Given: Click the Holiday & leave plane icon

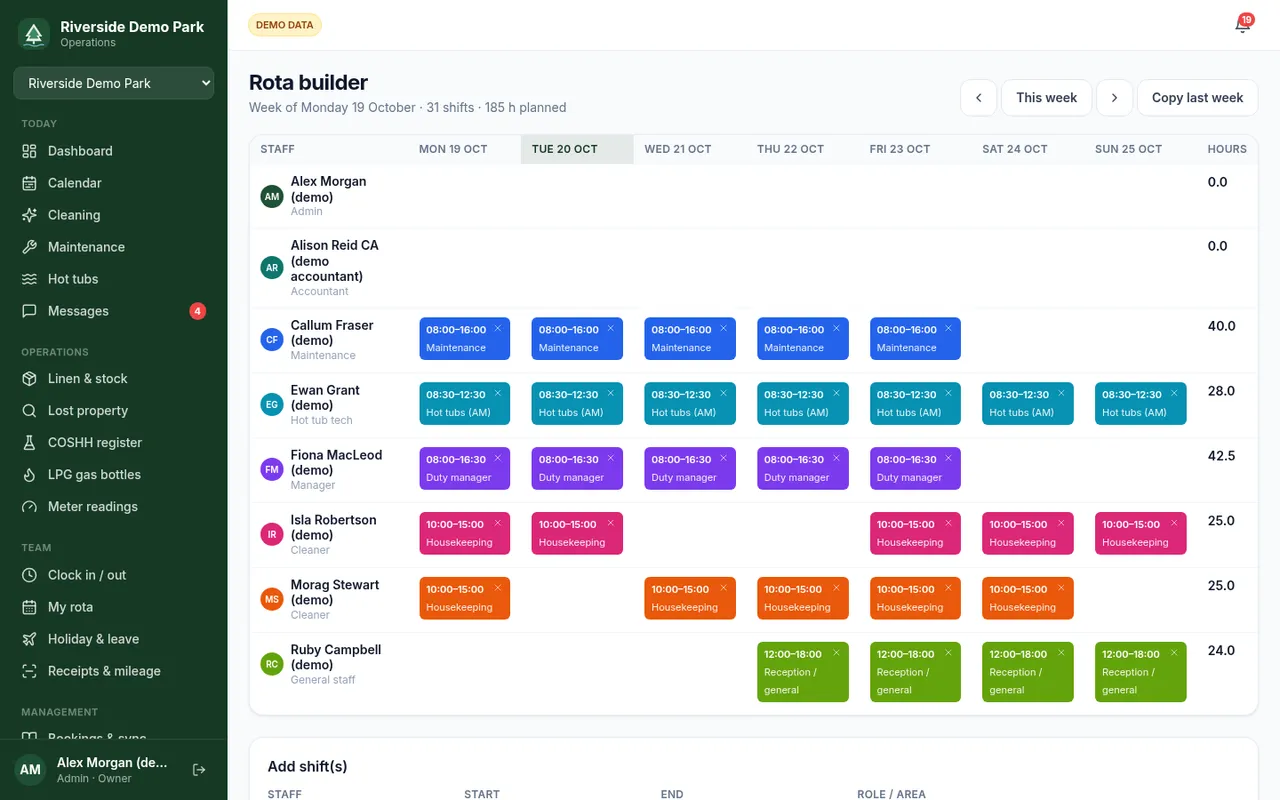Looking at the screenshot, I should (x=29, y=639).
